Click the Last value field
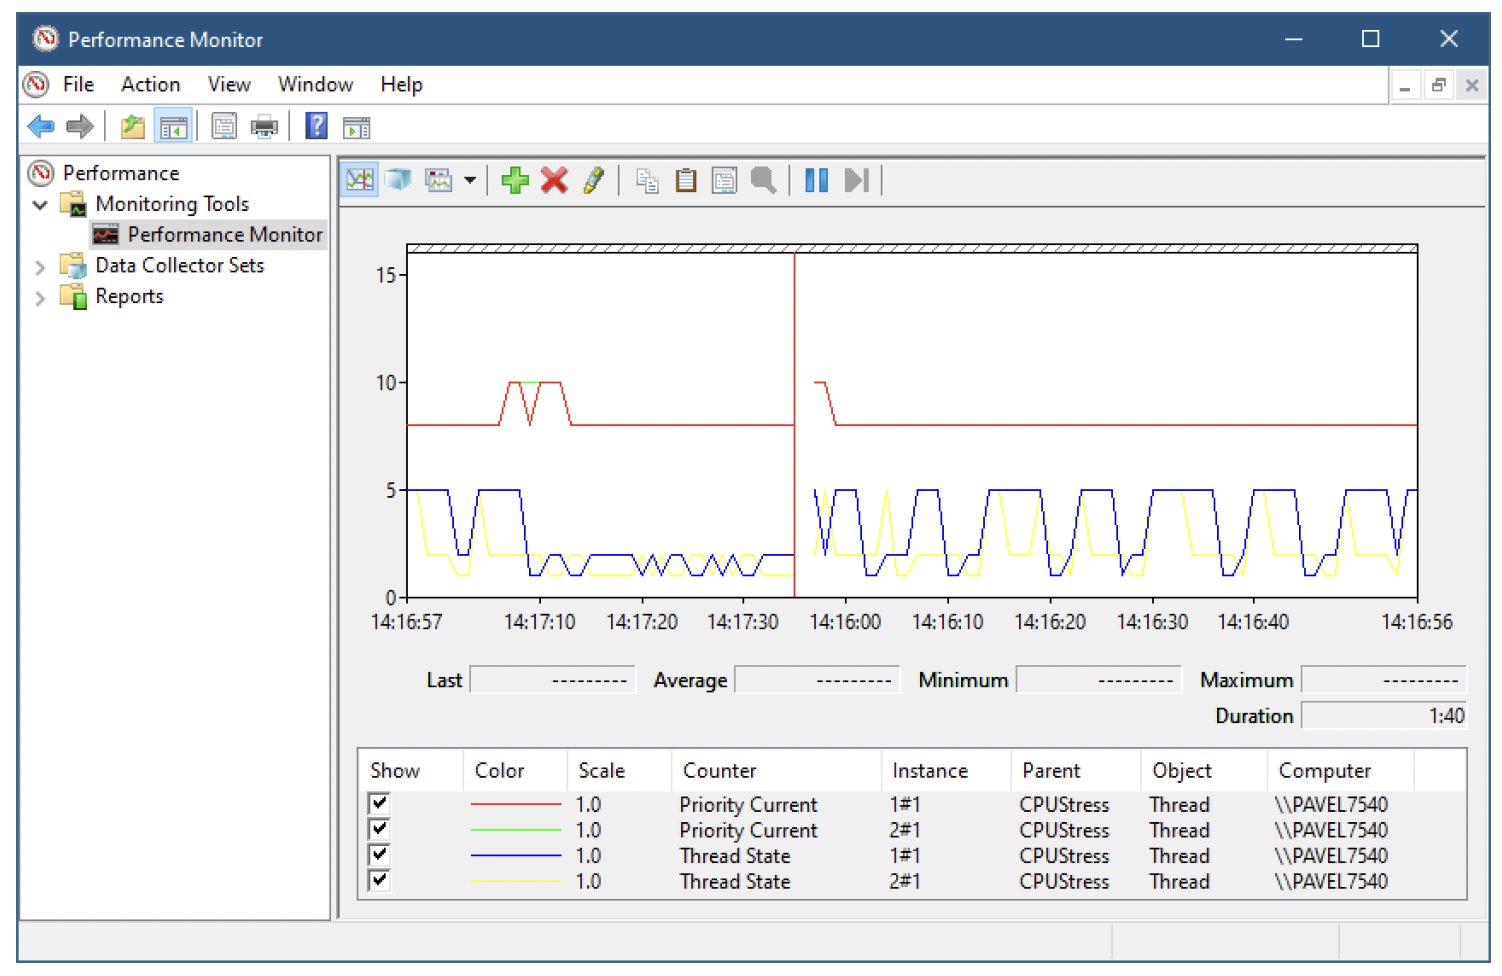The height and width of the screenshot is (976, 1502). (552, 680)
